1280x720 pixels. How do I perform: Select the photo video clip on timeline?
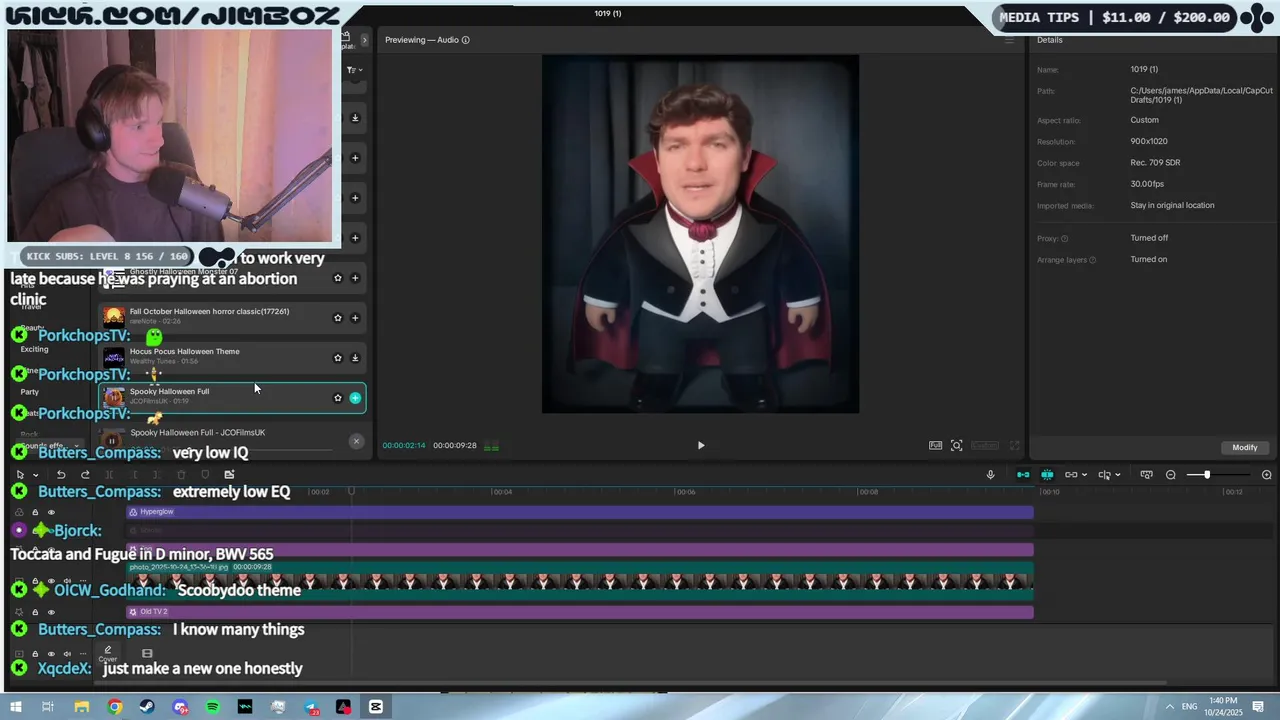coord(580,581)
